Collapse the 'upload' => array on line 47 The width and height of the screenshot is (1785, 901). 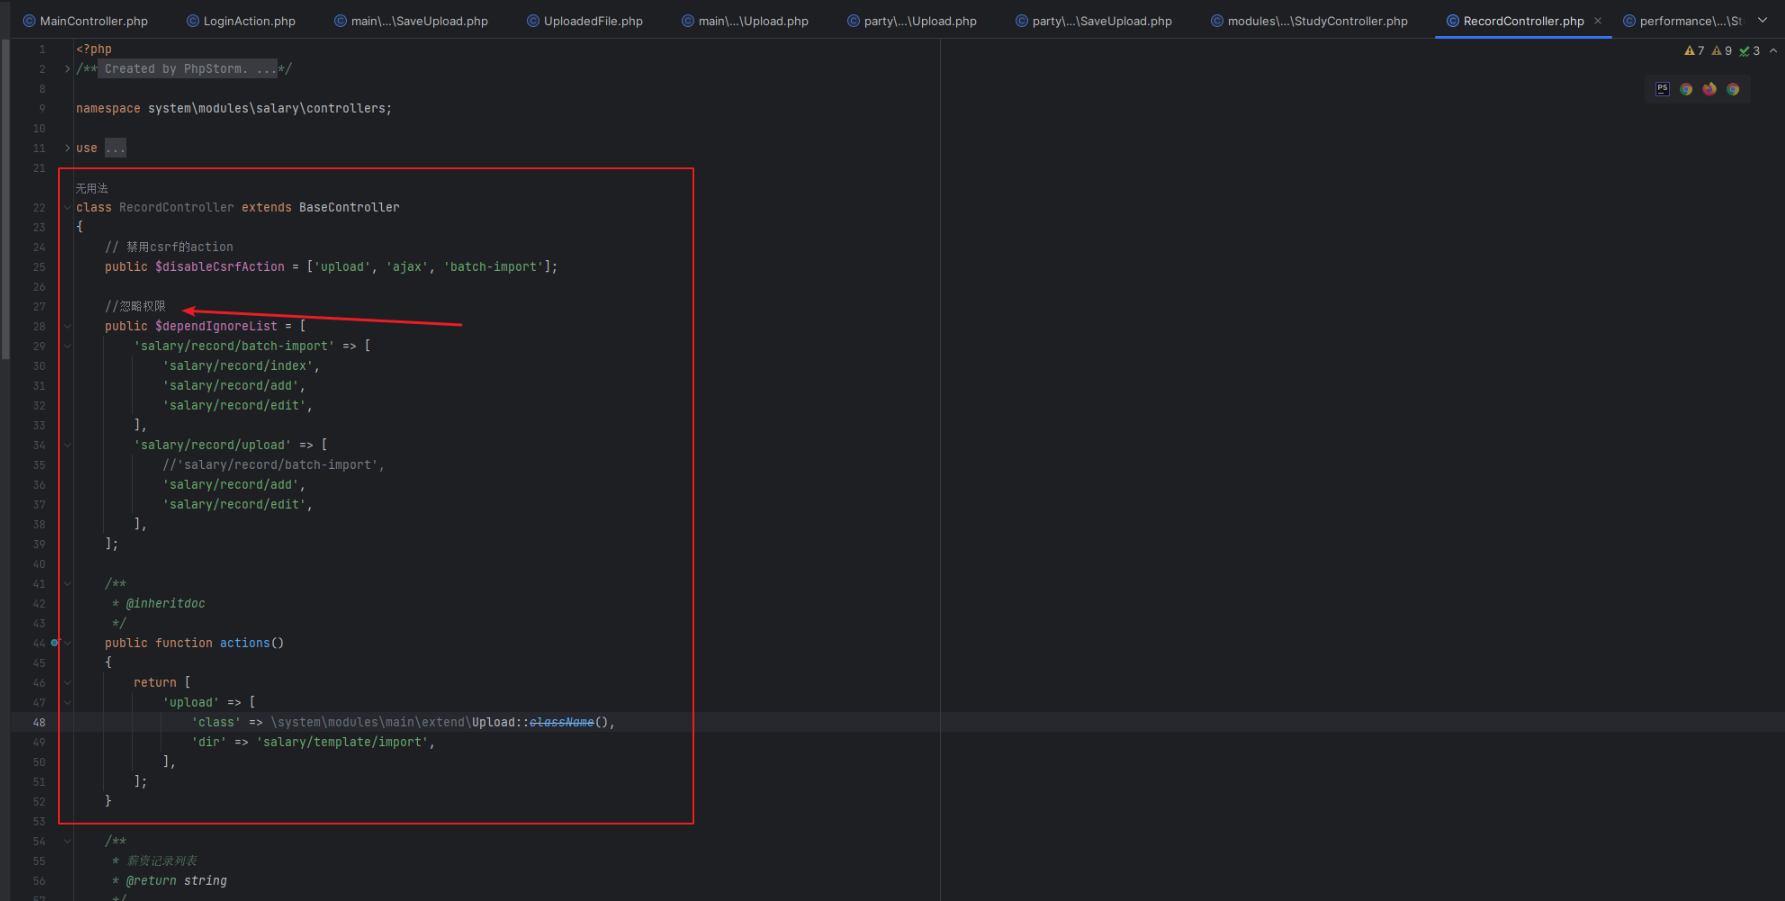(67, 703)
